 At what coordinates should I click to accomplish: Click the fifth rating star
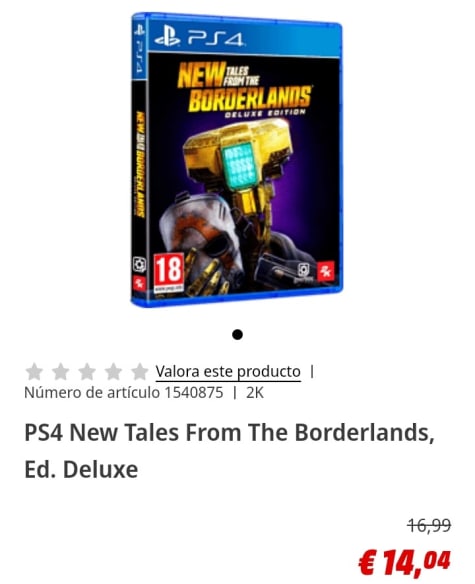point(140,371)
